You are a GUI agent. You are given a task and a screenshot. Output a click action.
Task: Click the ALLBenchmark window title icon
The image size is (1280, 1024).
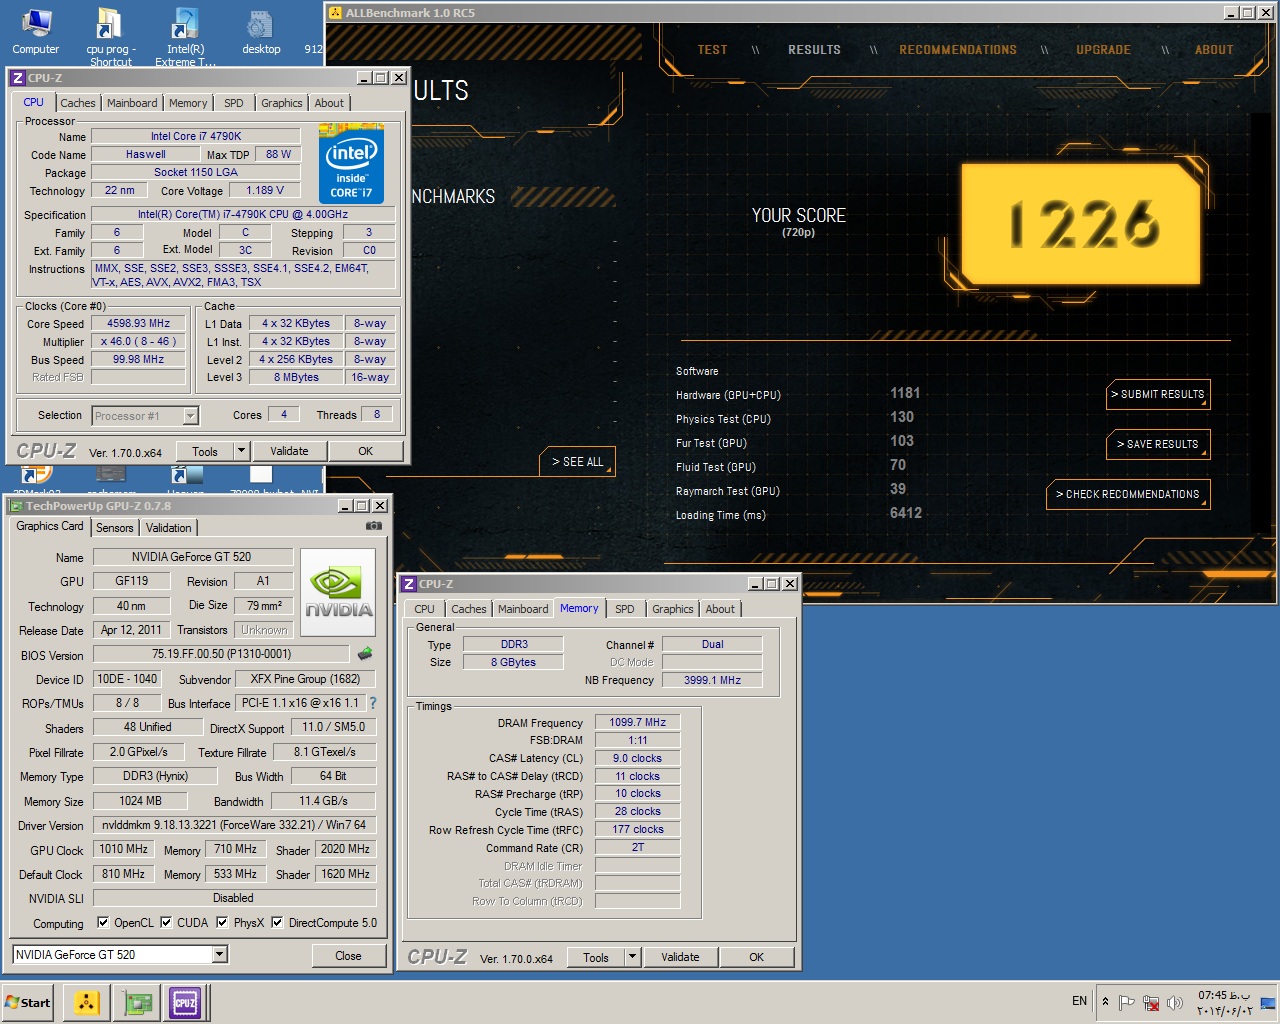click(335, 13)
